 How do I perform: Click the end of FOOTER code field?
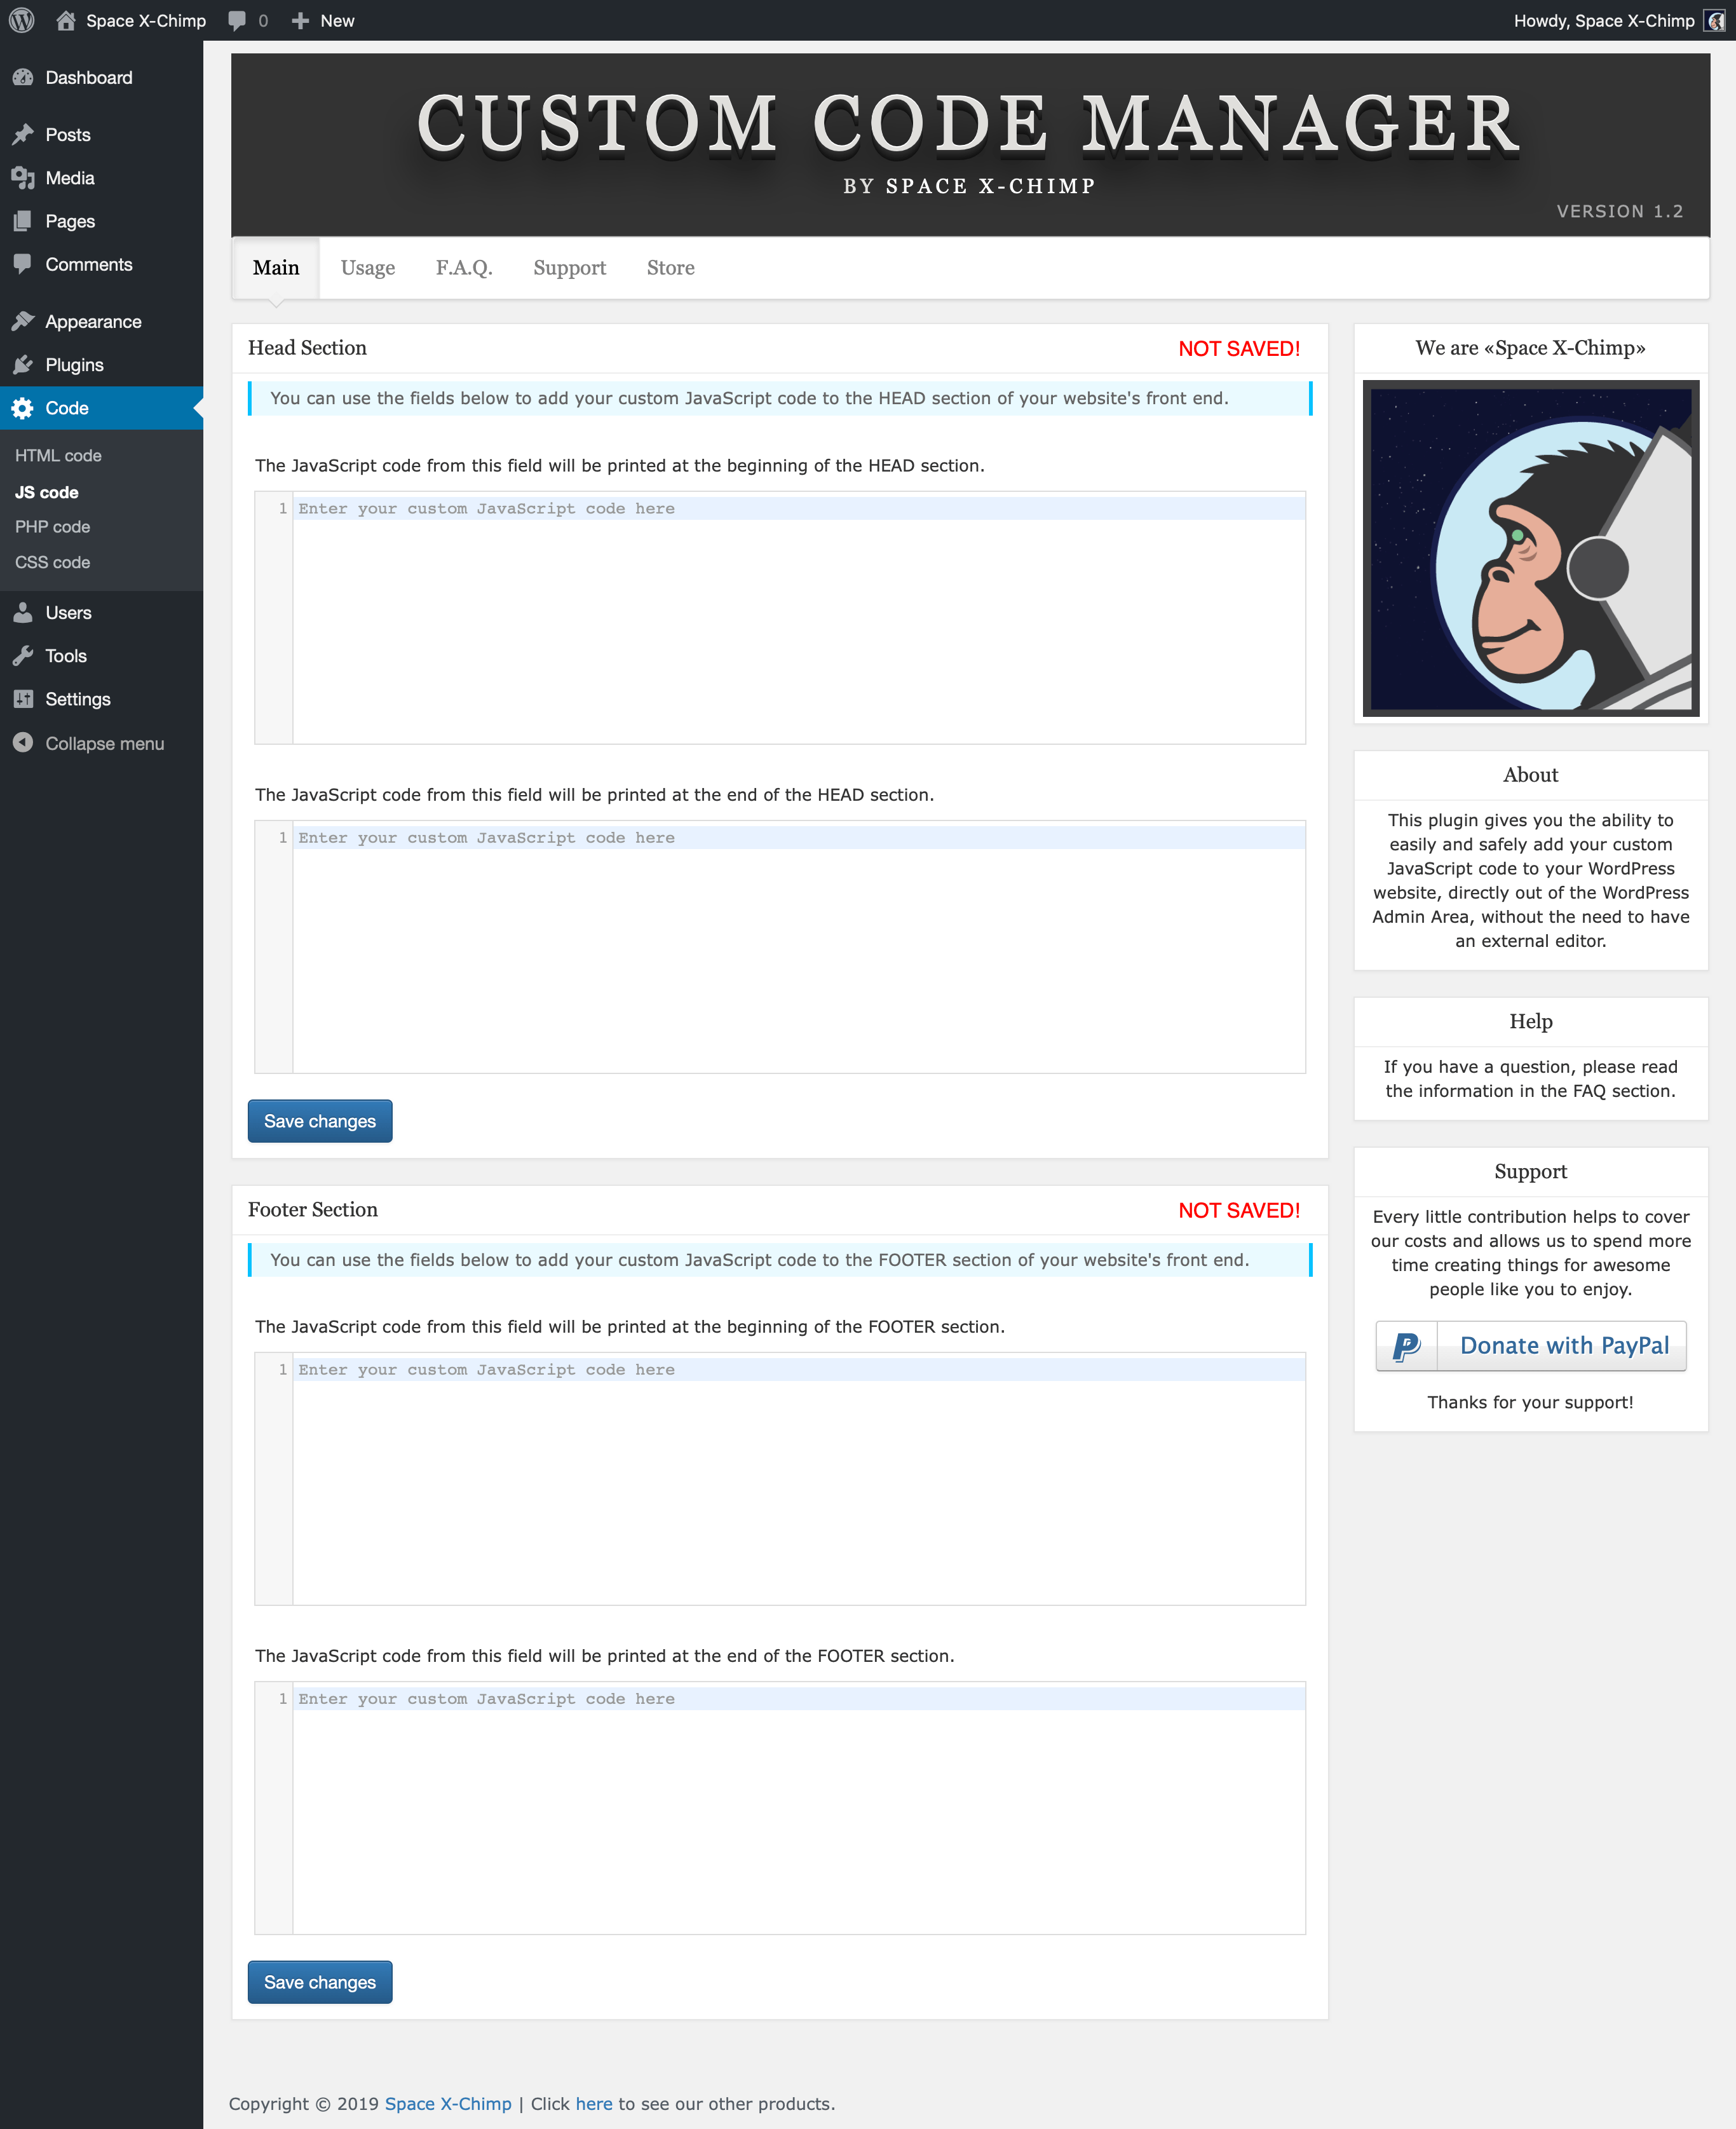[x=780, y=1807]
